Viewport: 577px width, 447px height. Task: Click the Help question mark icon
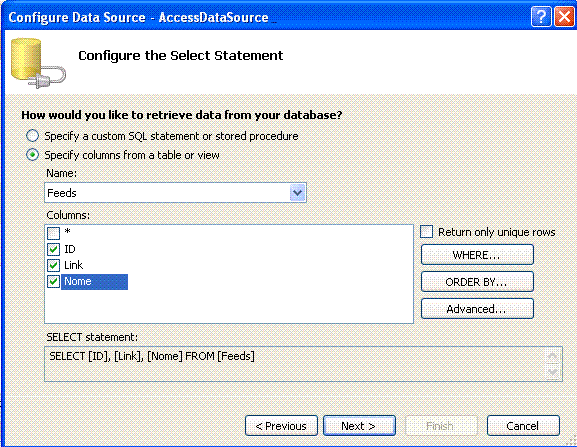pyautogui.click(x=541, y=17)
